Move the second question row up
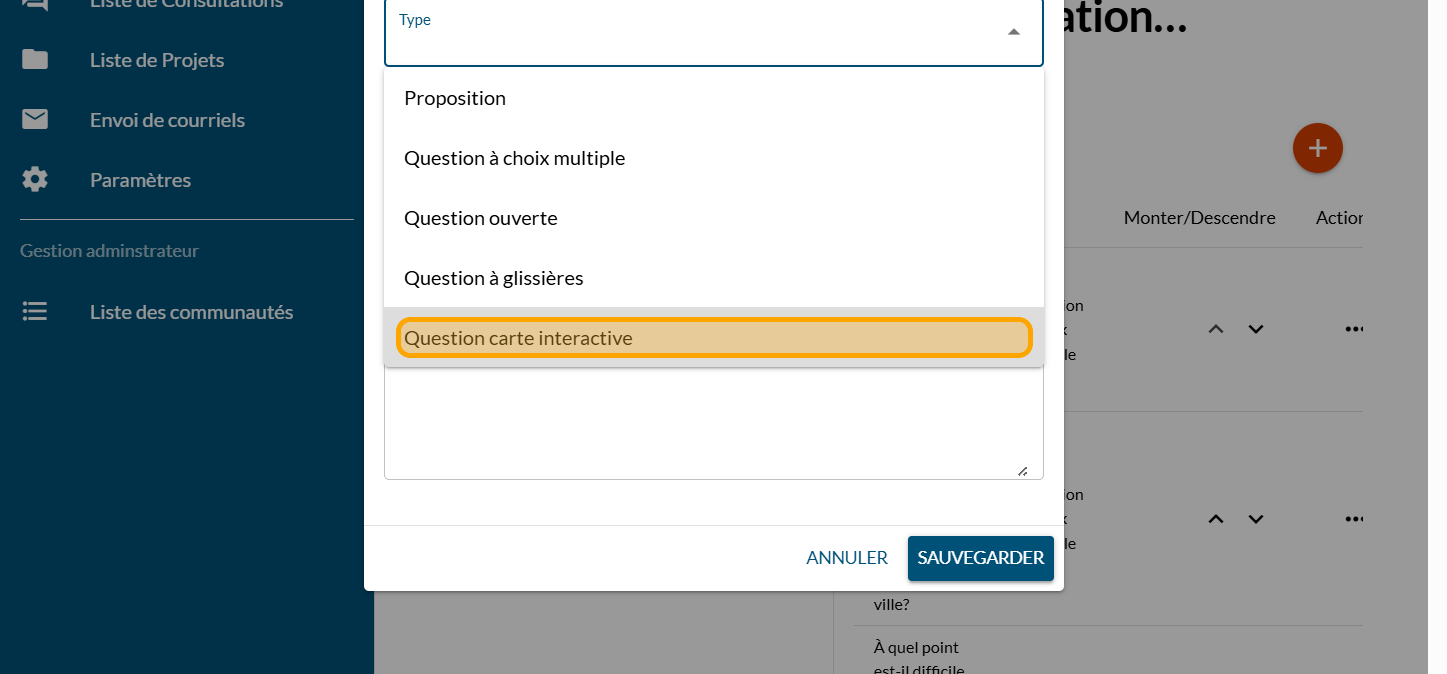 click(1216, 519)
